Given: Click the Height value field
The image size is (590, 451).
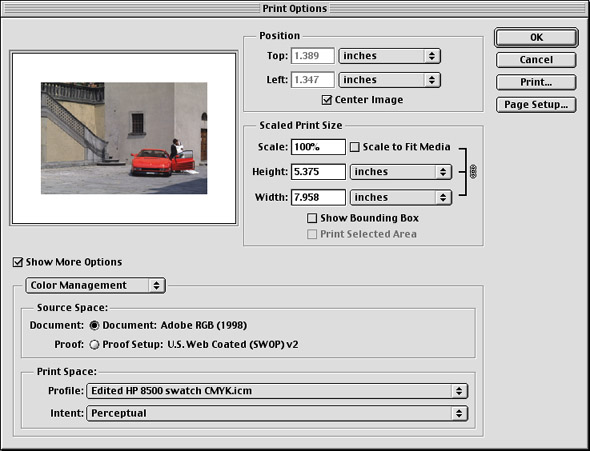Looking at the screenshot, I should click(x=318, y=172).
